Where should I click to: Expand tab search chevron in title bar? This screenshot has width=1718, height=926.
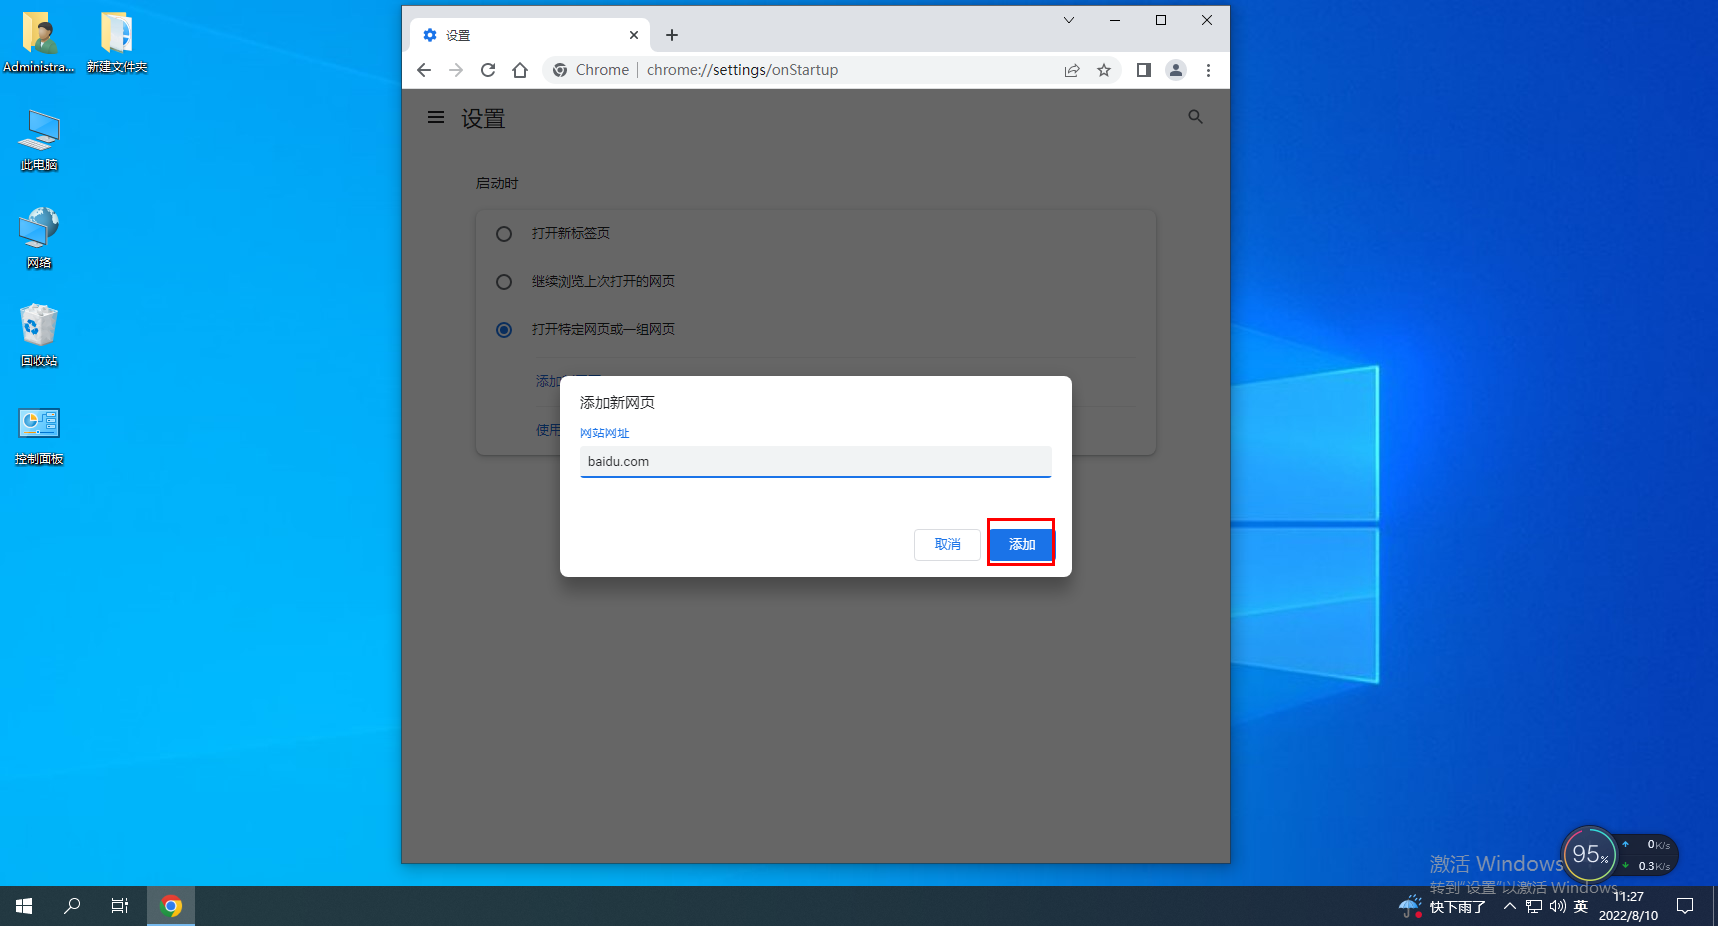click(x=1068, y=20)
